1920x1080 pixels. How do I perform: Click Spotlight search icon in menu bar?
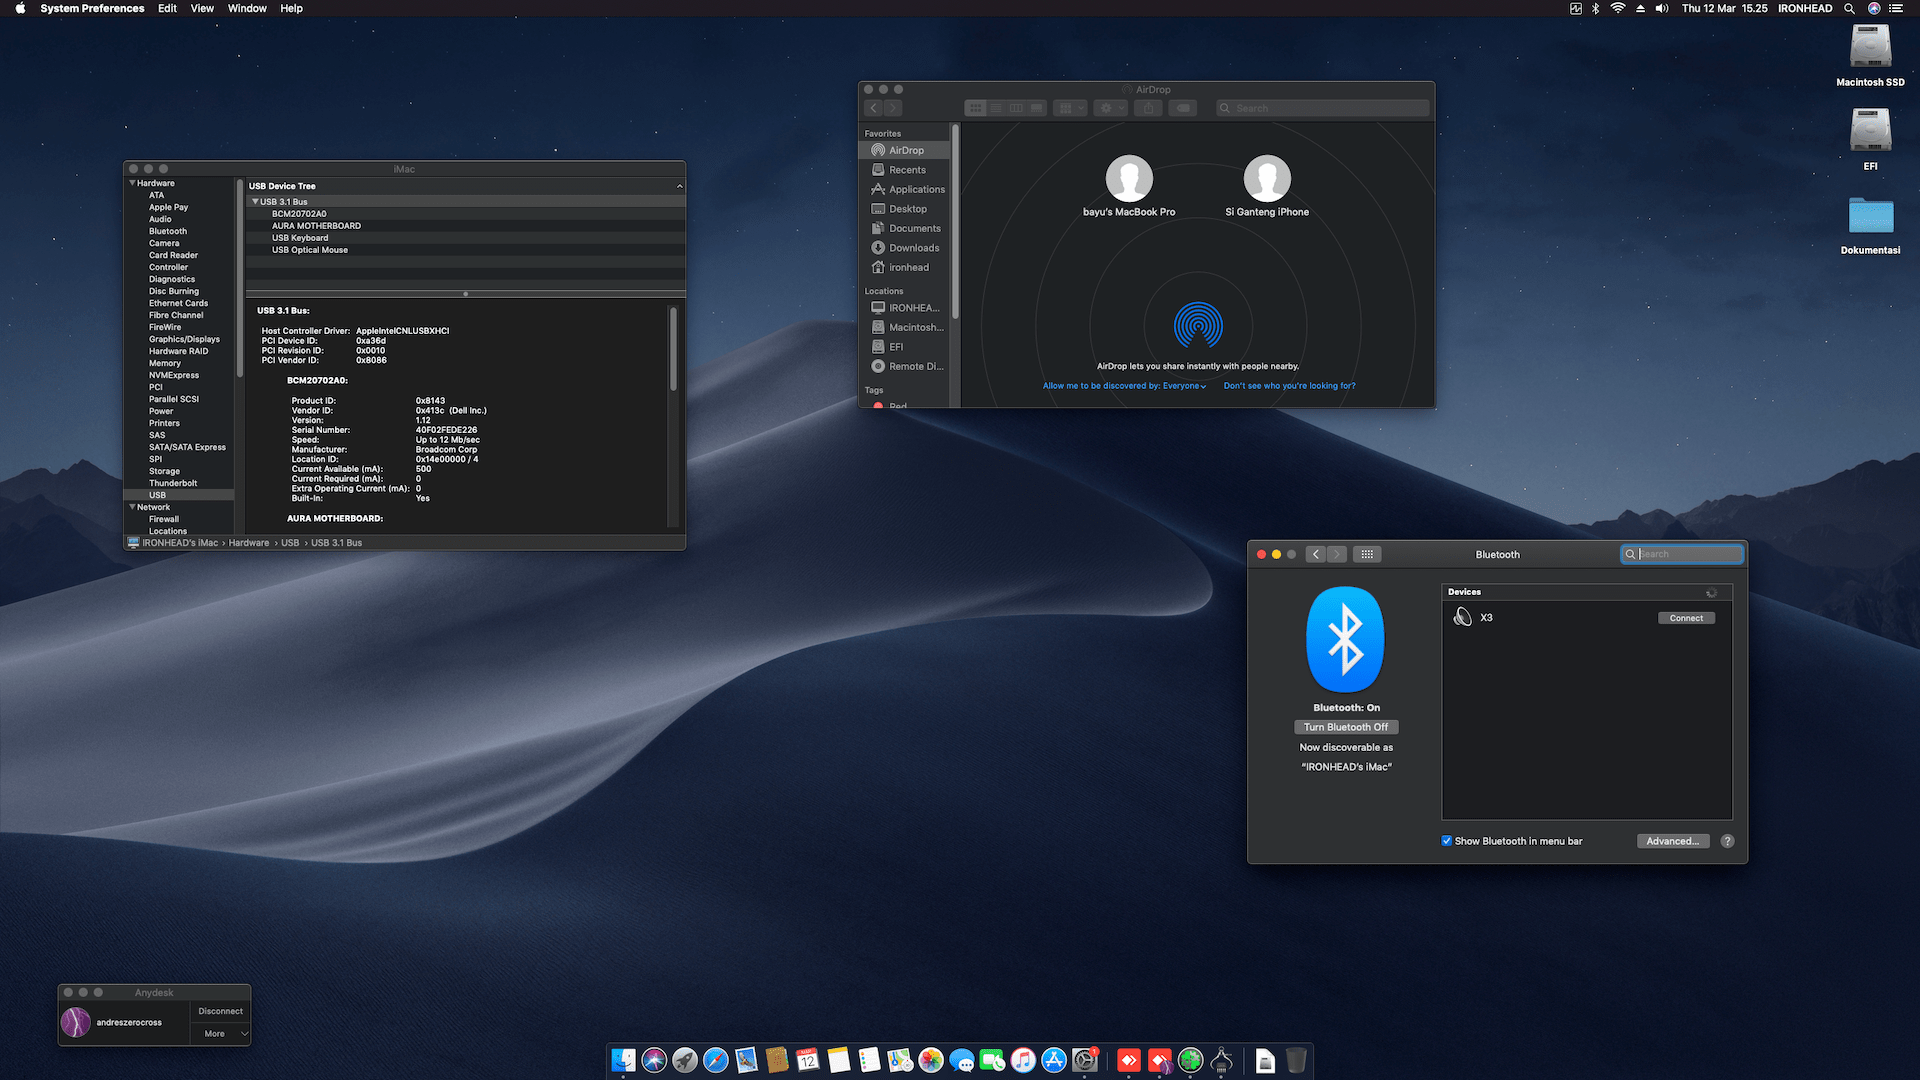tap(1849, 8)
